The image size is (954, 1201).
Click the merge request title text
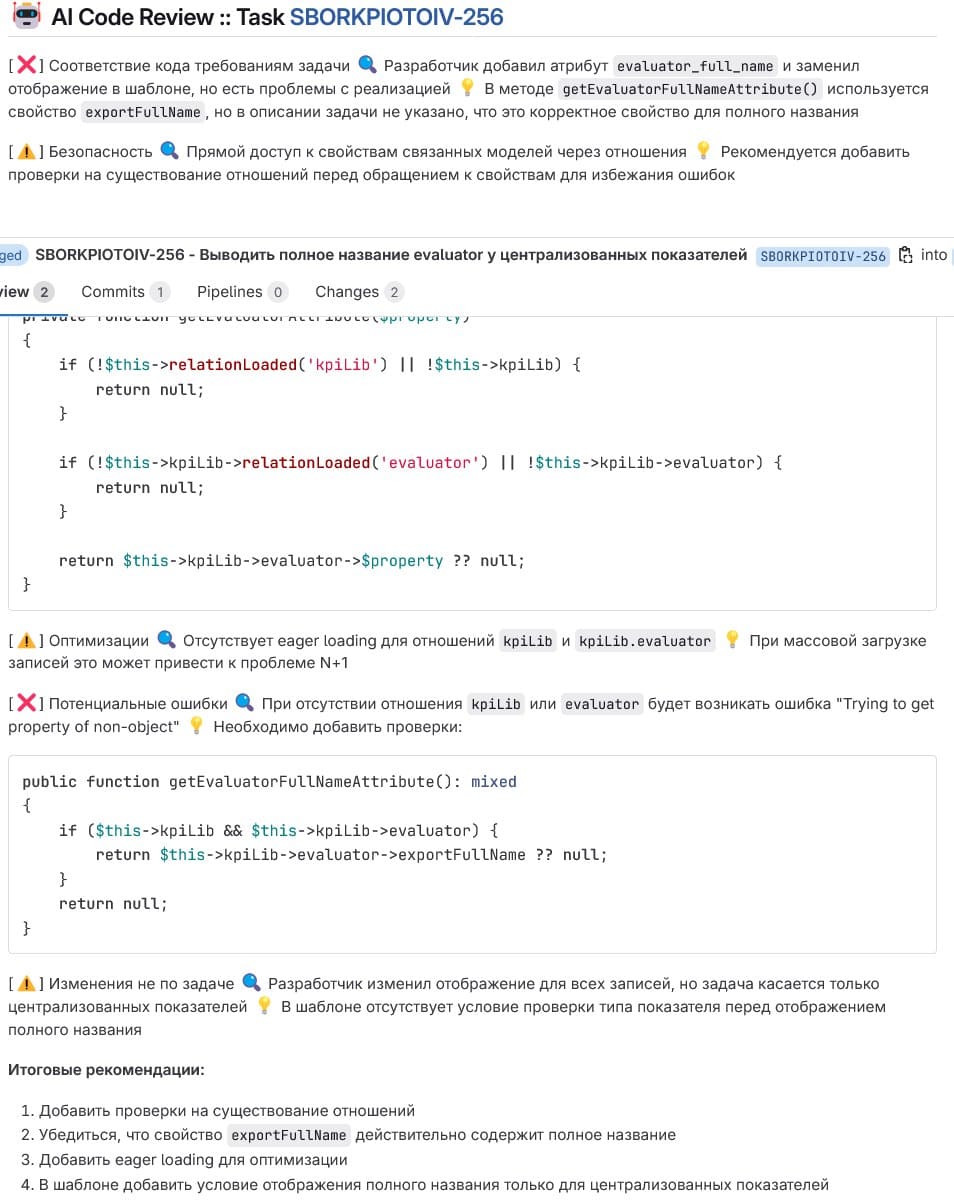pos(390,255)
